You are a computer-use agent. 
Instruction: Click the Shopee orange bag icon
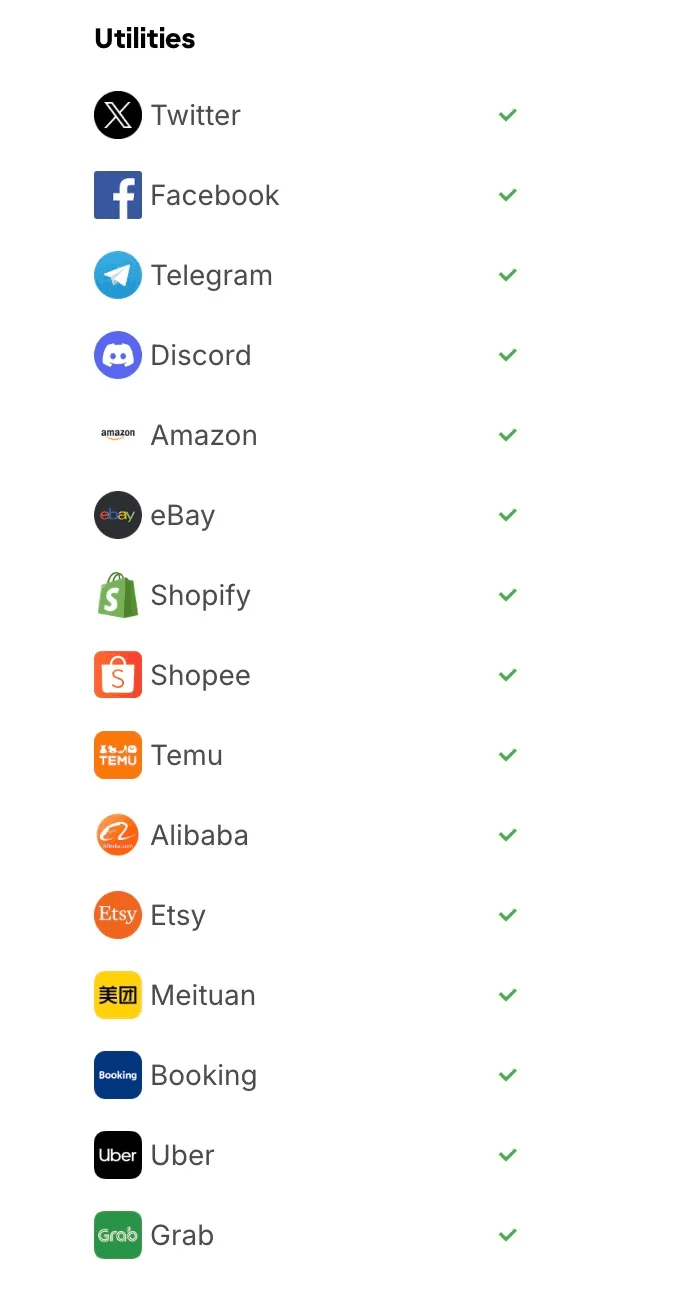118,675
